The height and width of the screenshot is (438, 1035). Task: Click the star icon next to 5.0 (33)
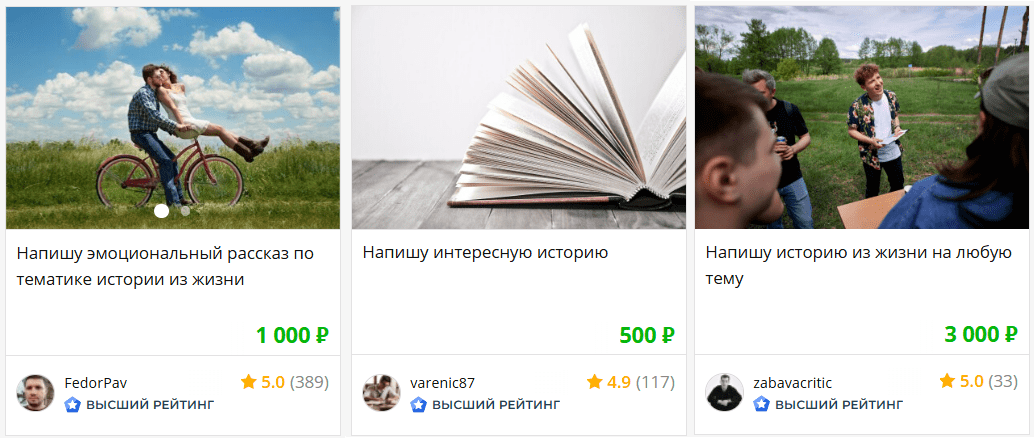coord(947,381)
